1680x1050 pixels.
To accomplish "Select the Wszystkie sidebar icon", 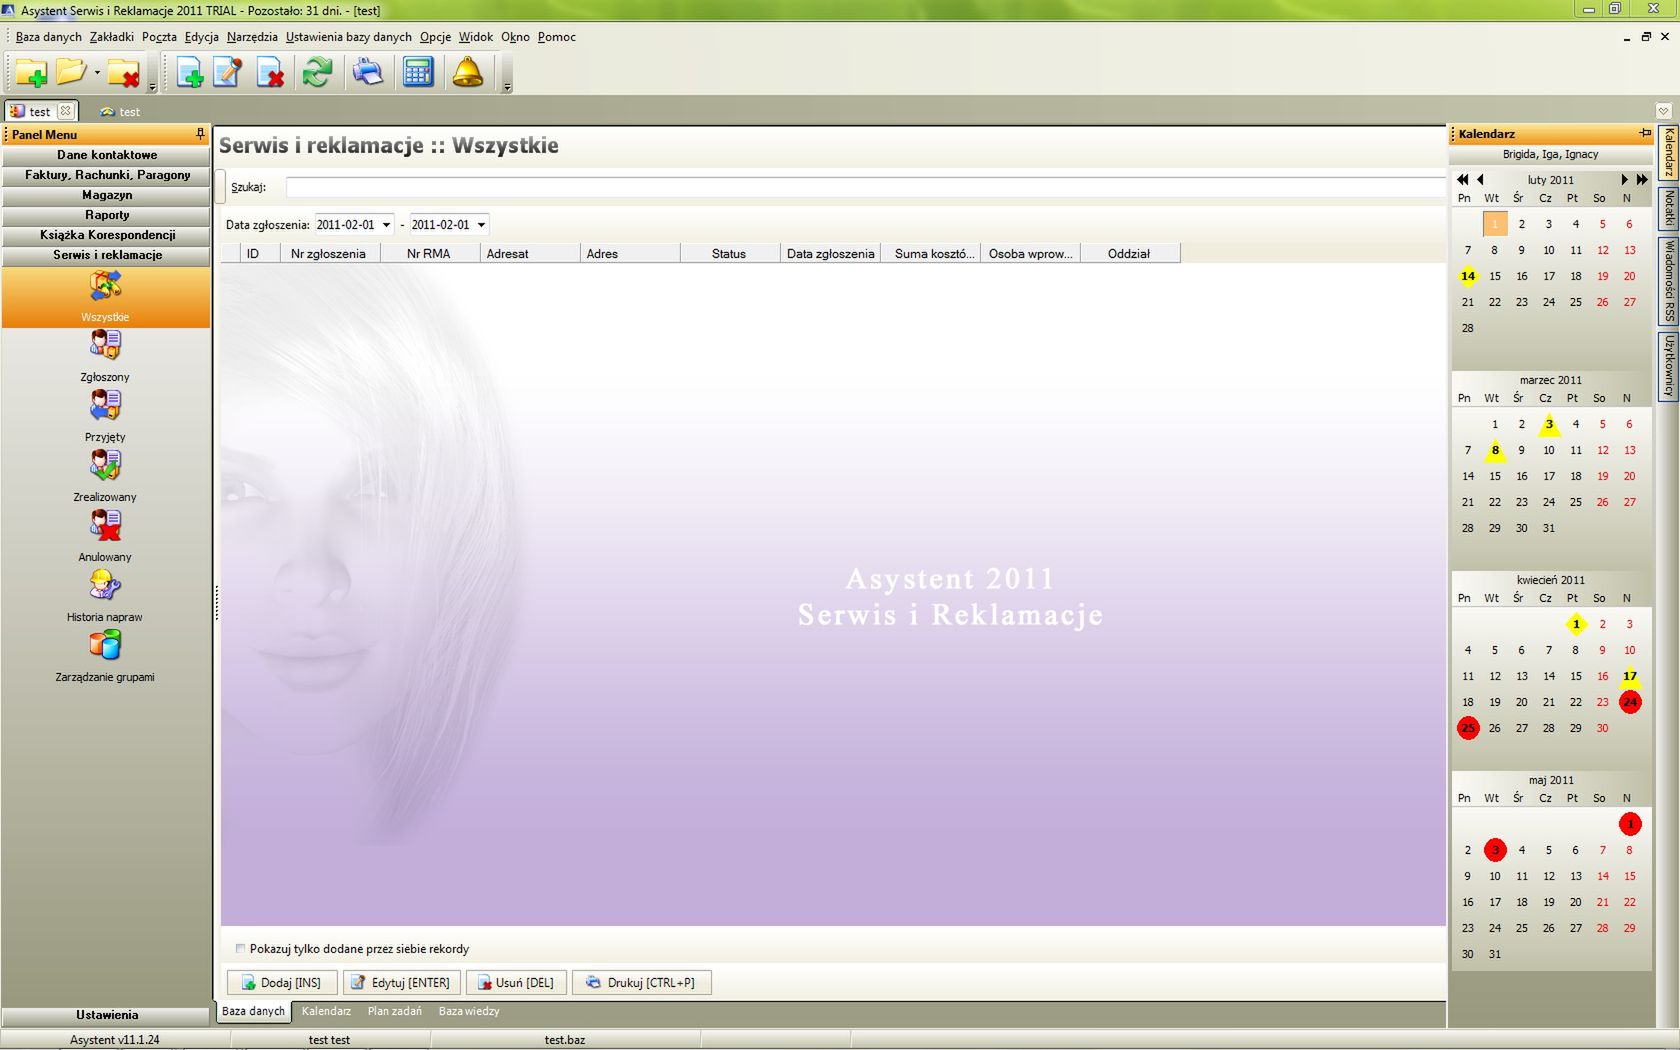I will [x=105, y=287].
